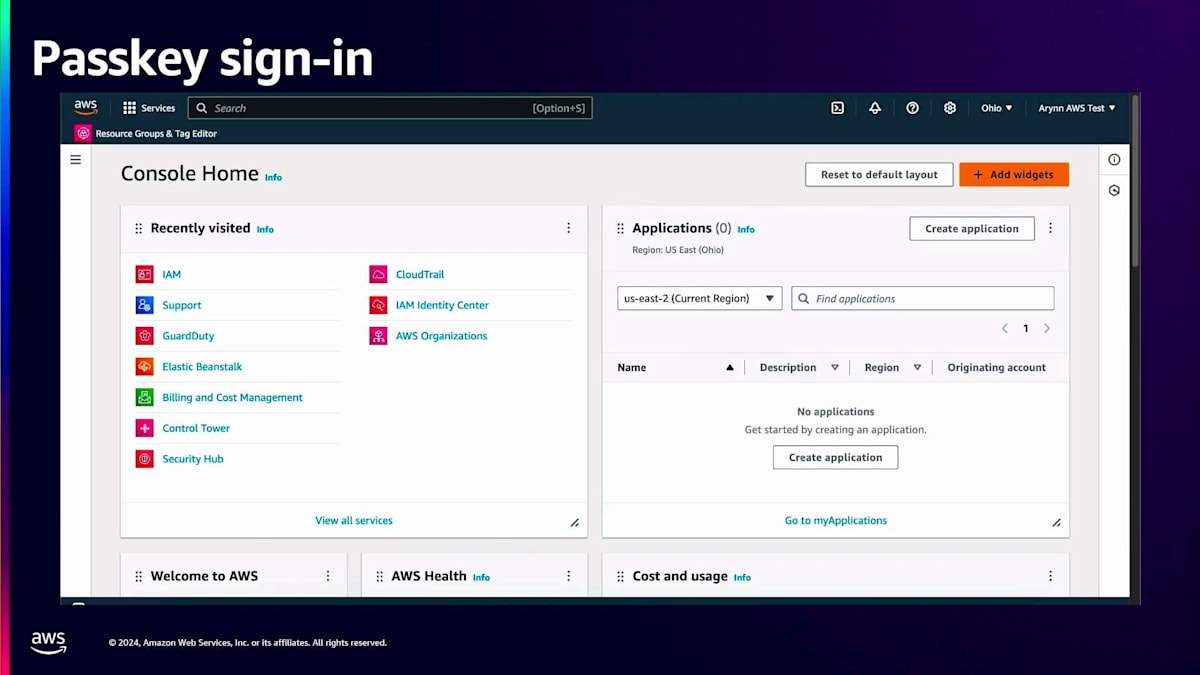Screen dimensions: 1200x675
Task: Open Welcome to AWS widget options menu
Action: click(x=327, y=576)
